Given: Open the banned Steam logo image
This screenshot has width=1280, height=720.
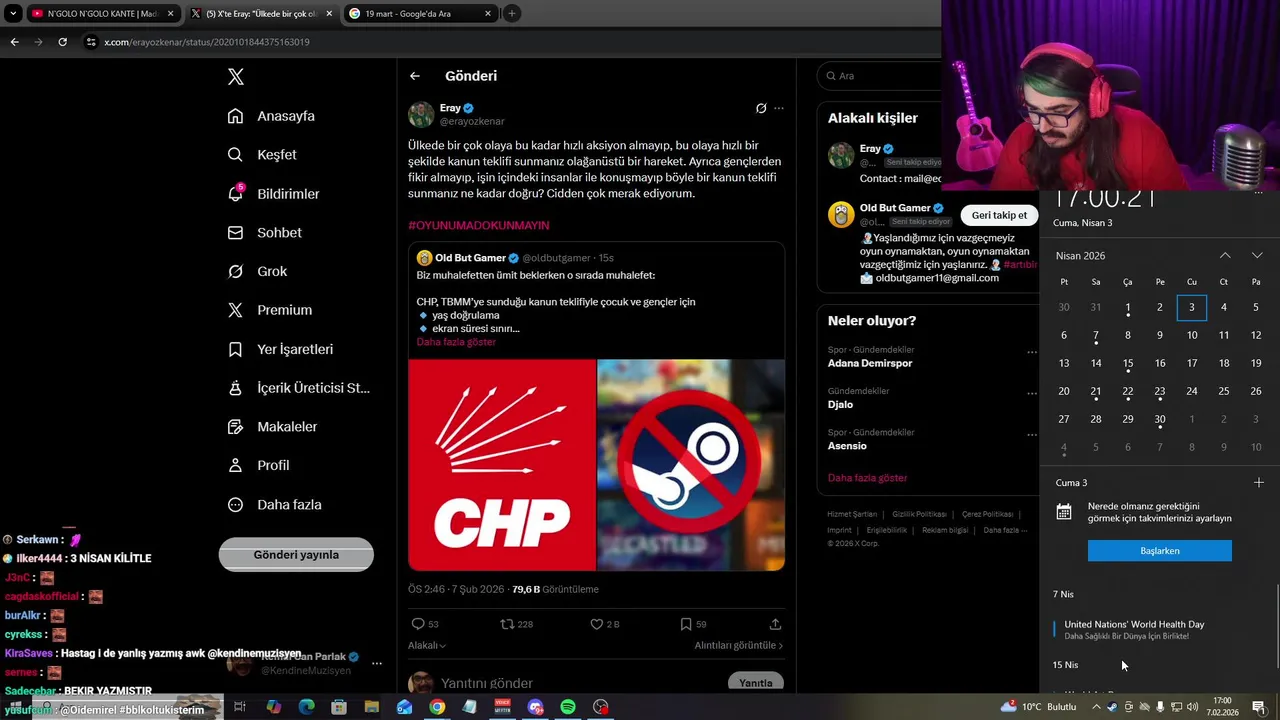Looking at the screenshot, I should click(x=691, y=465).
